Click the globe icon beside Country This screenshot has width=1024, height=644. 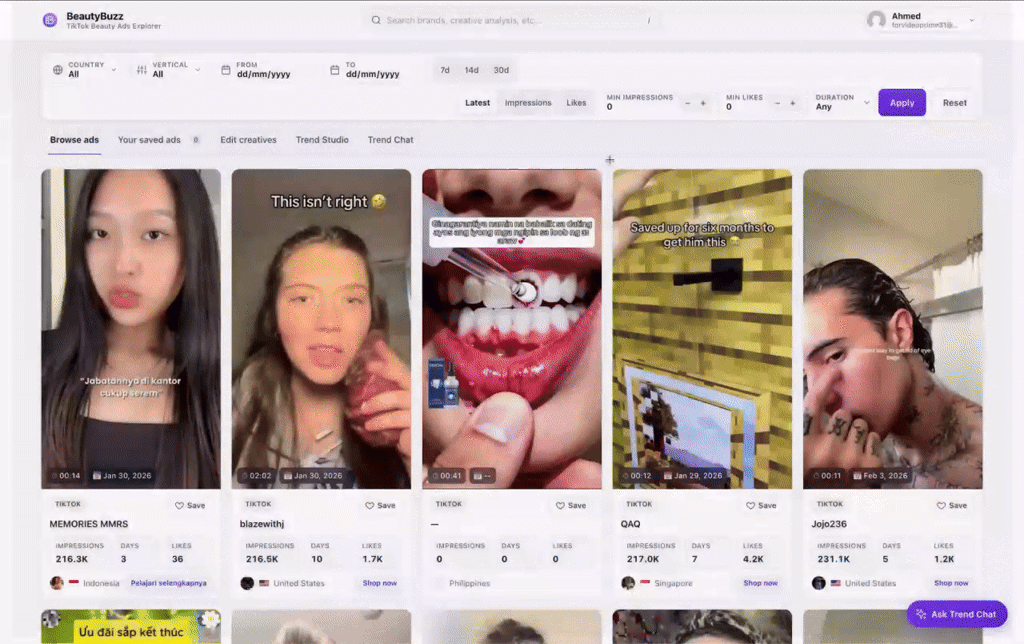click(x=57, y=70)
